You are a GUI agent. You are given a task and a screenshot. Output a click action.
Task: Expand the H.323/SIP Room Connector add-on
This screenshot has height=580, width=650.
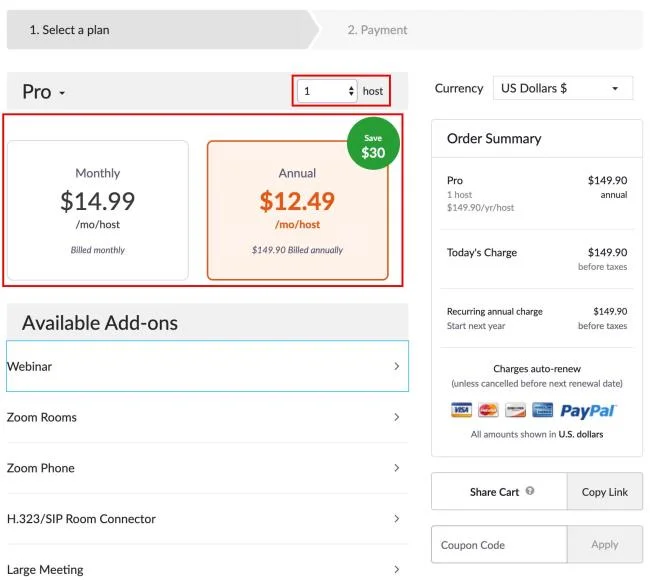[207, 519]
